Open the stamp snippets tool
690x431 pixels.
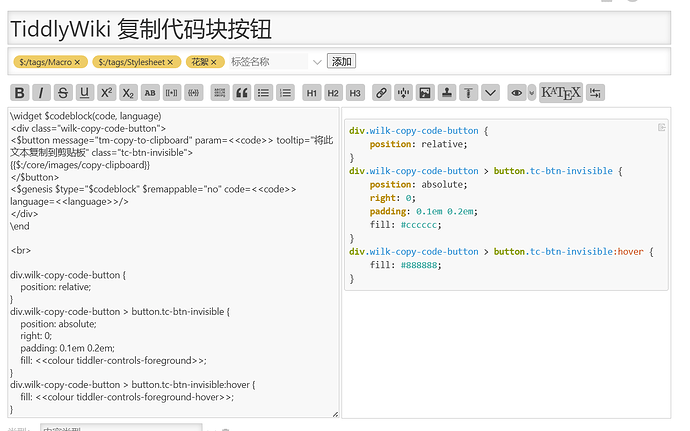pyautogui.click(x=447, y=93)
